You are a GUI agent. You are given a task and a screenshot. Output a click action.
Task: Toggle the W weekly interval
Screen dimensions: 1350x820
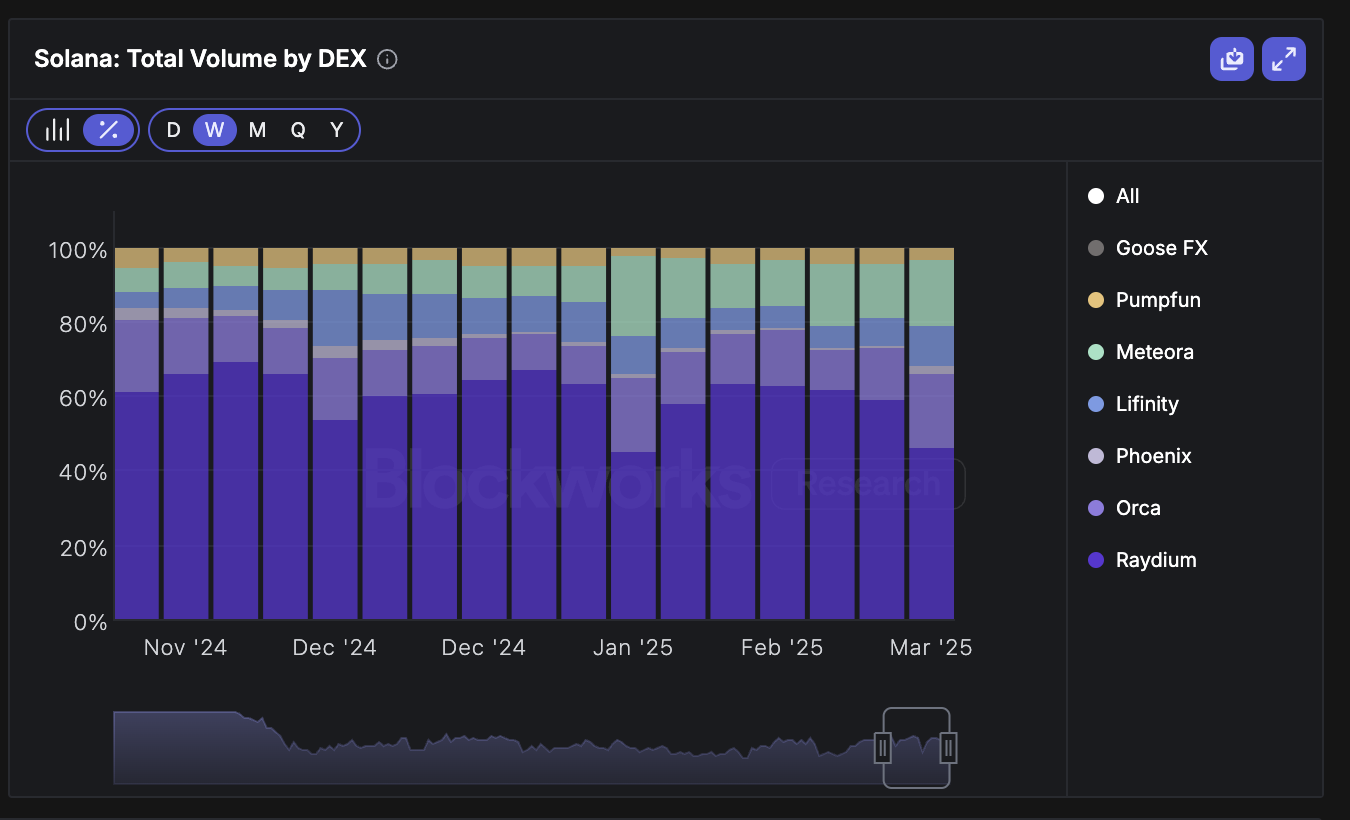tap(214, 129)
